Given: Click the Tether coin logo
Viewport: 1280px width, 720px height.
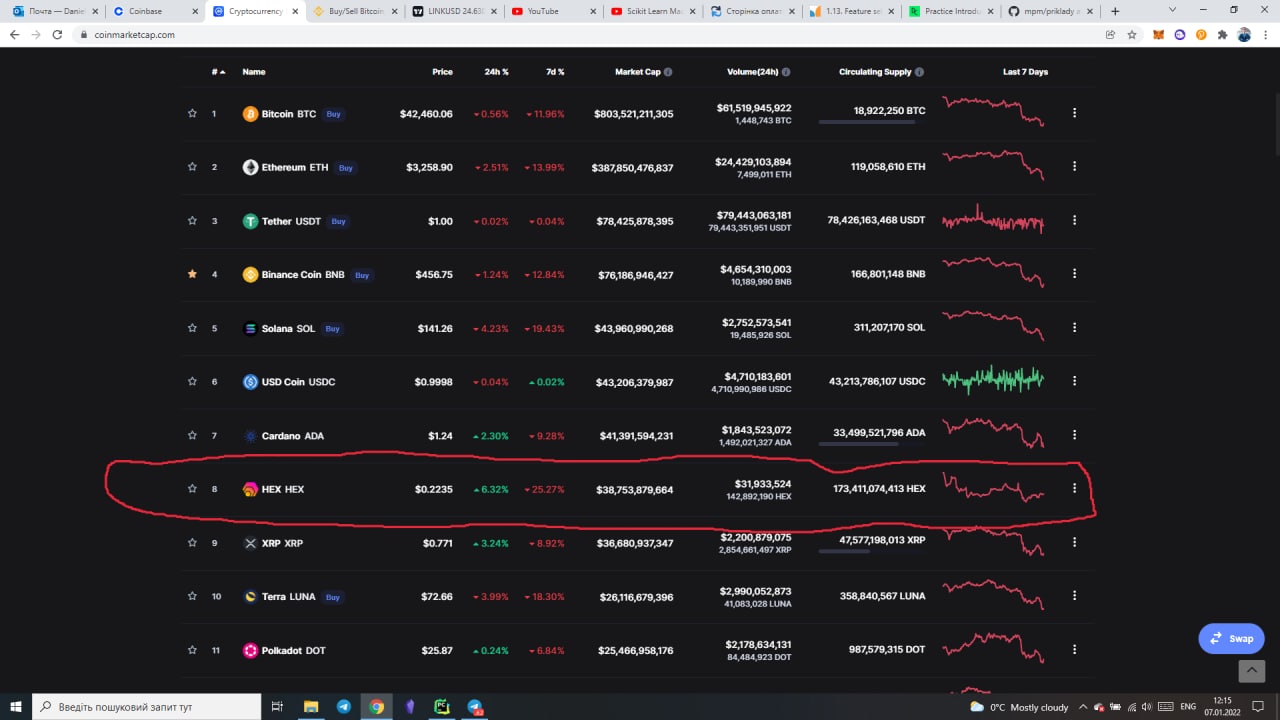Looking at the screenshot, I should (250, 221).
